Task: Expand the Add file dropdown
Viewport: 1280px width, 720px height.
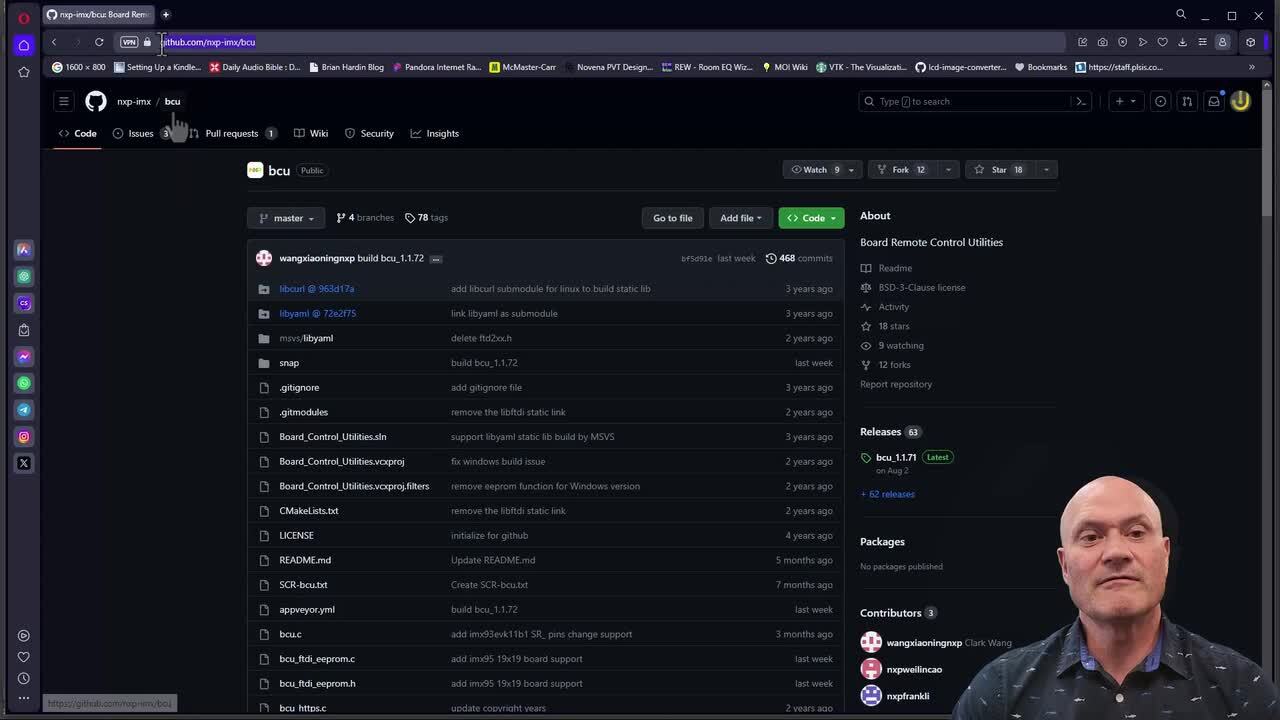Action: point(741,218)
